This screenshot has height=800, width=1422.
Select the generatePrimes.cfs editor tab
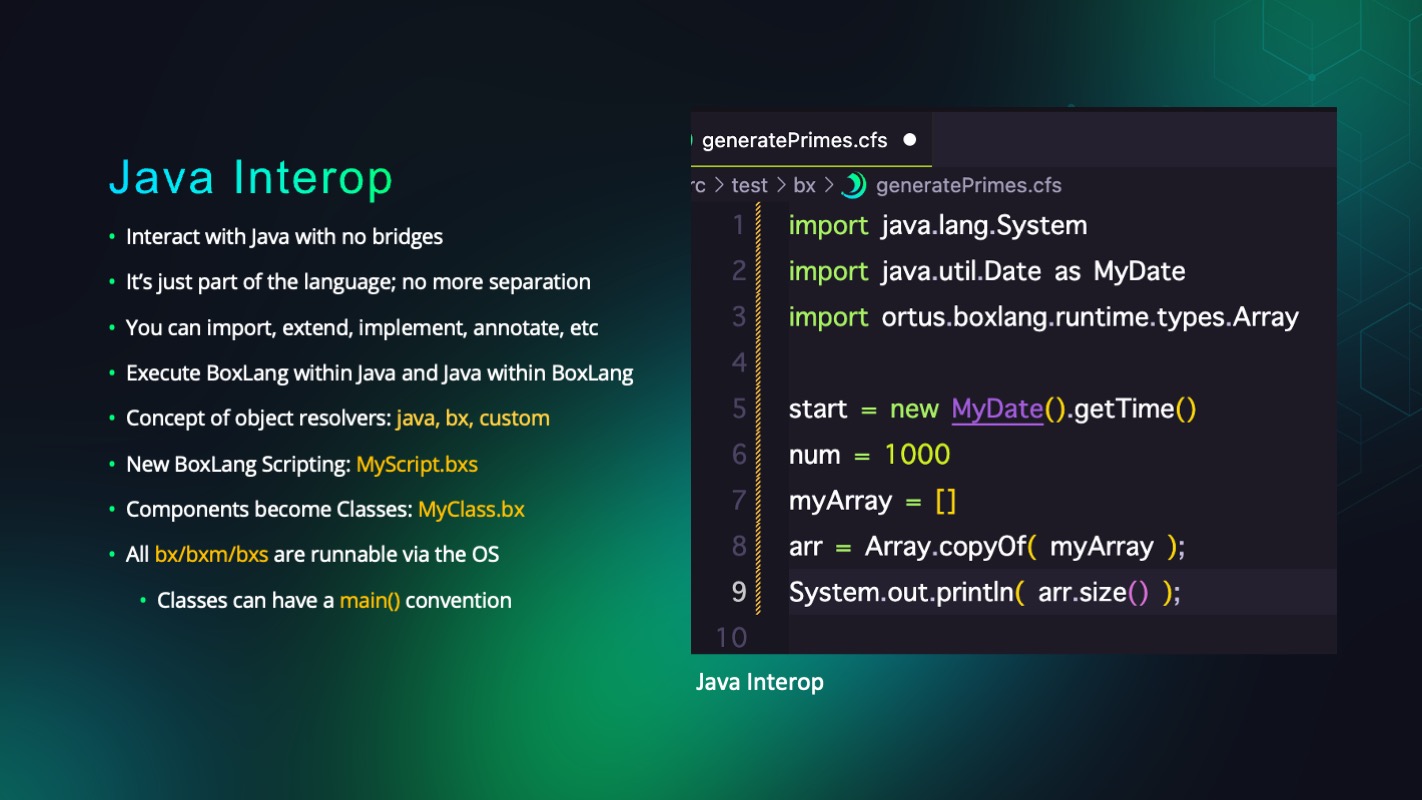810,140
